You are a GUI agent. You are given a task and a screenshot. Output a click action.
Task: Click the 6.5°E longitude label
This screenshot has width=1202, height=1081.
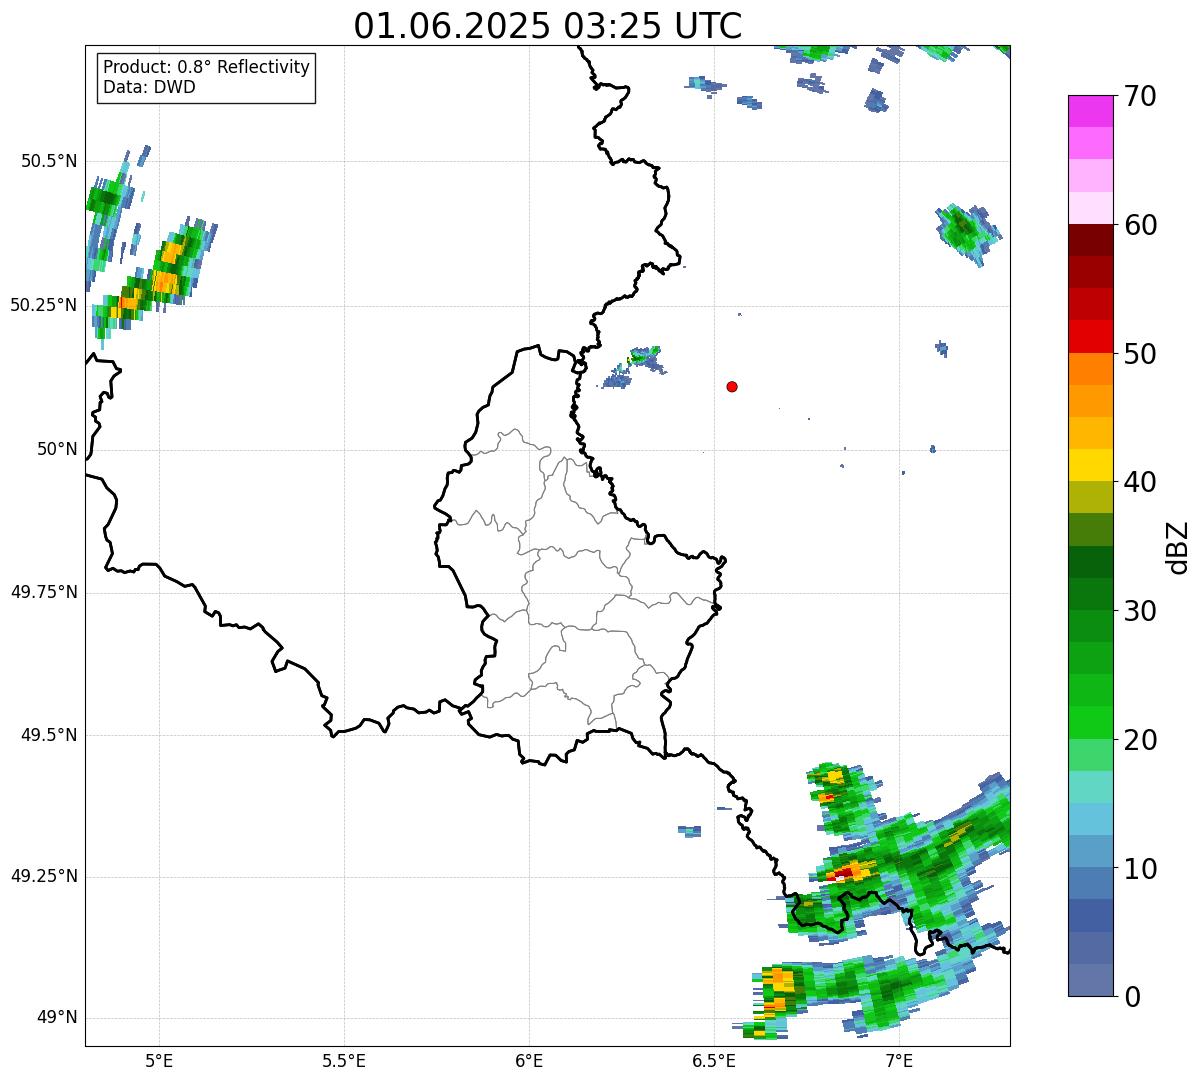click(714, 1060)
